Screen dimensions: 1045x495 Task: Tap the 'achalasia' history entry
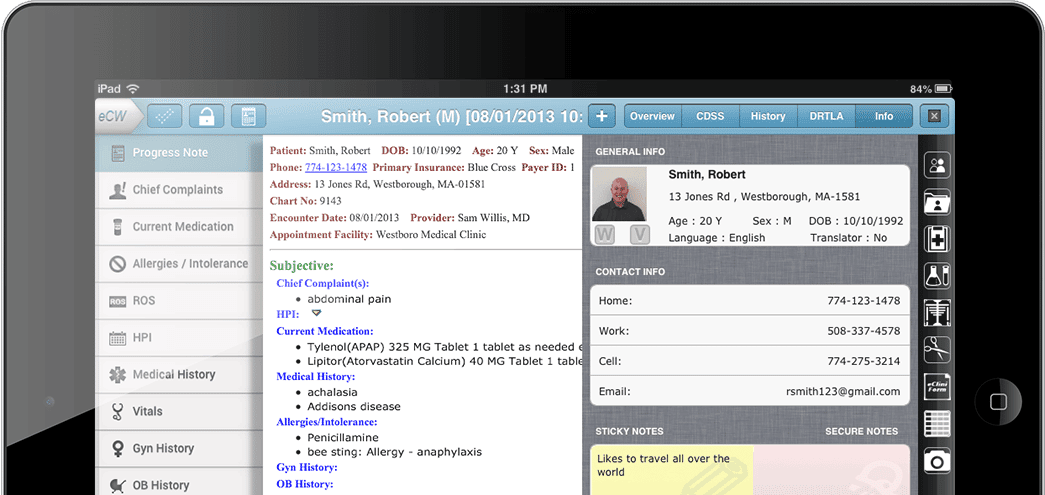(332, 392)
